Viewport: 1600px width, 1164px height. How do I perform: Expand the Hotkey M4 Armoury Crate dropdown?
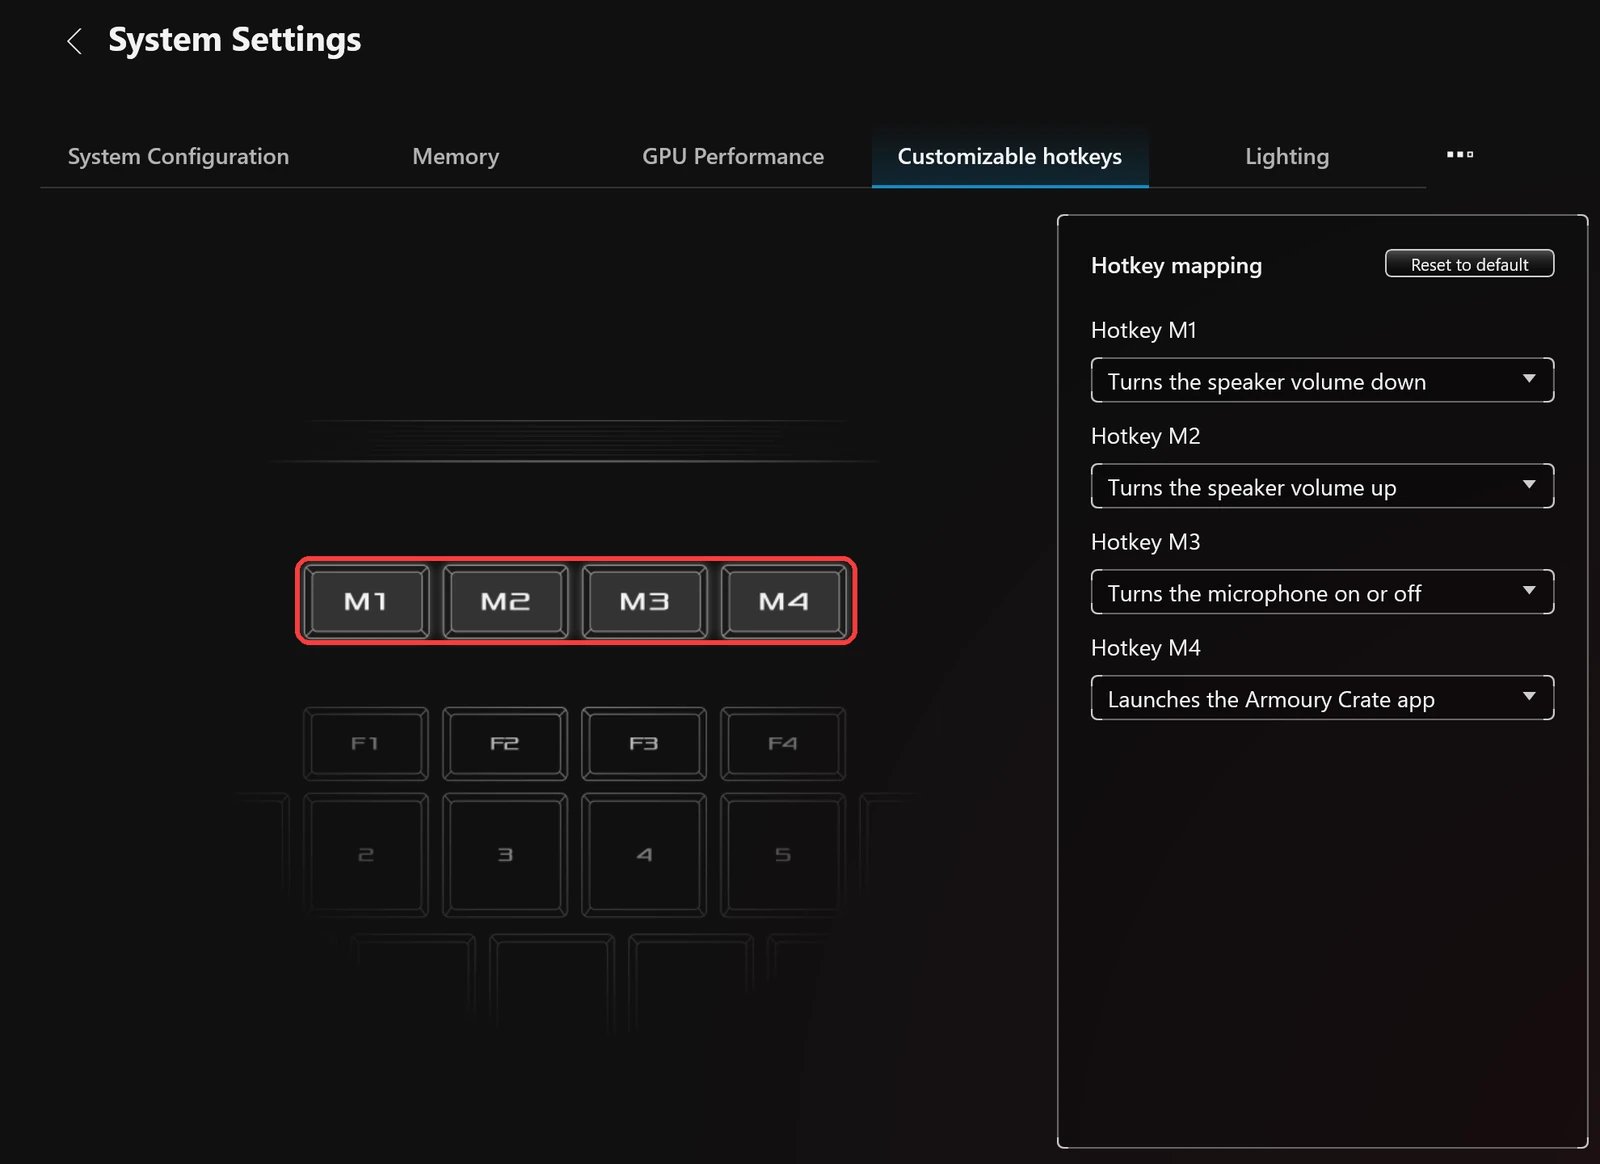pyautogui.click(x=1322, y=699)
